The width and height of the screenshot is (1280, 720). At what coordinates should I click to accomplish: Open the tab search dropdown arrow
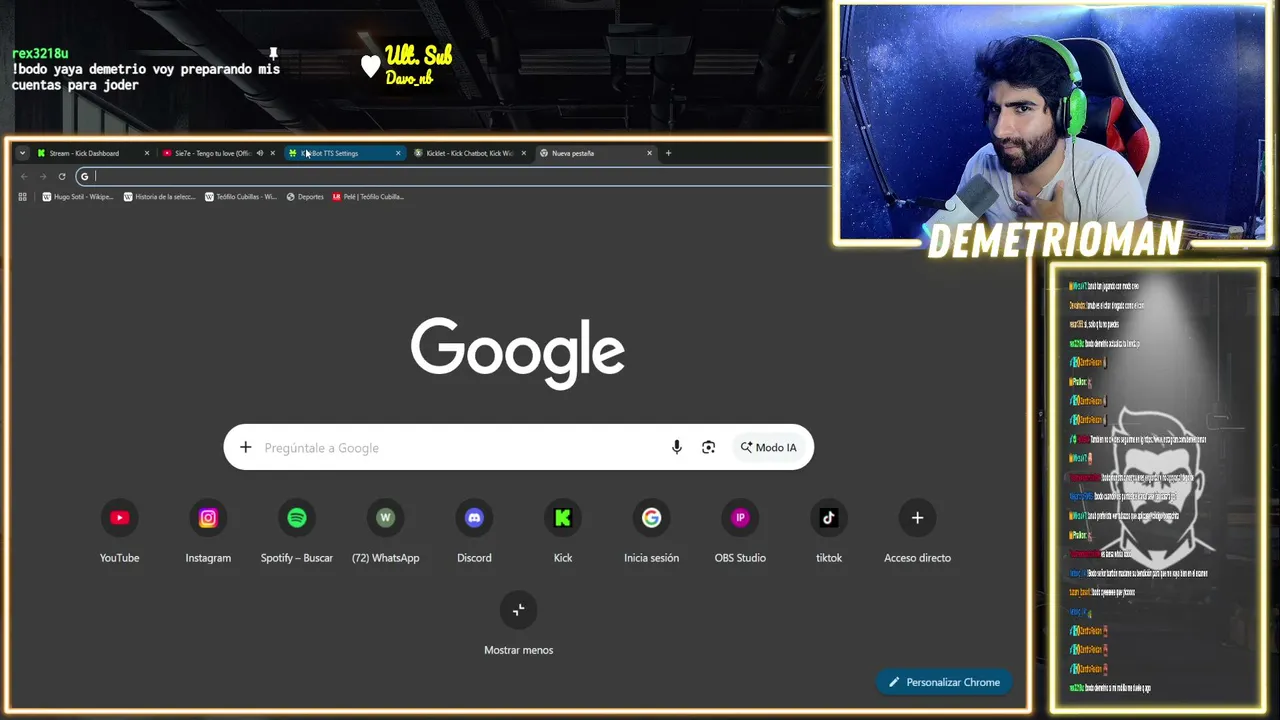point(23,153)
